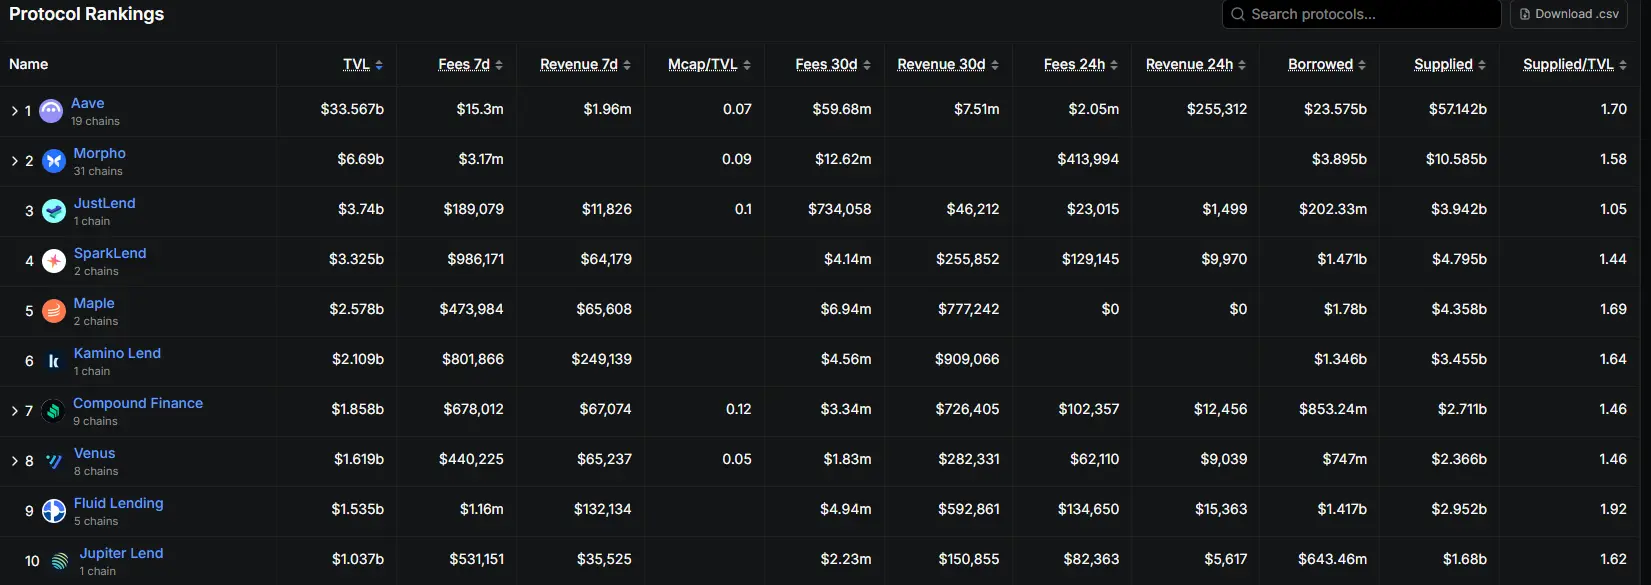The width and height of the screenshot is (1651, 585).
Task: Click the Aave protocol logo icon
Action: pos(51,111)
